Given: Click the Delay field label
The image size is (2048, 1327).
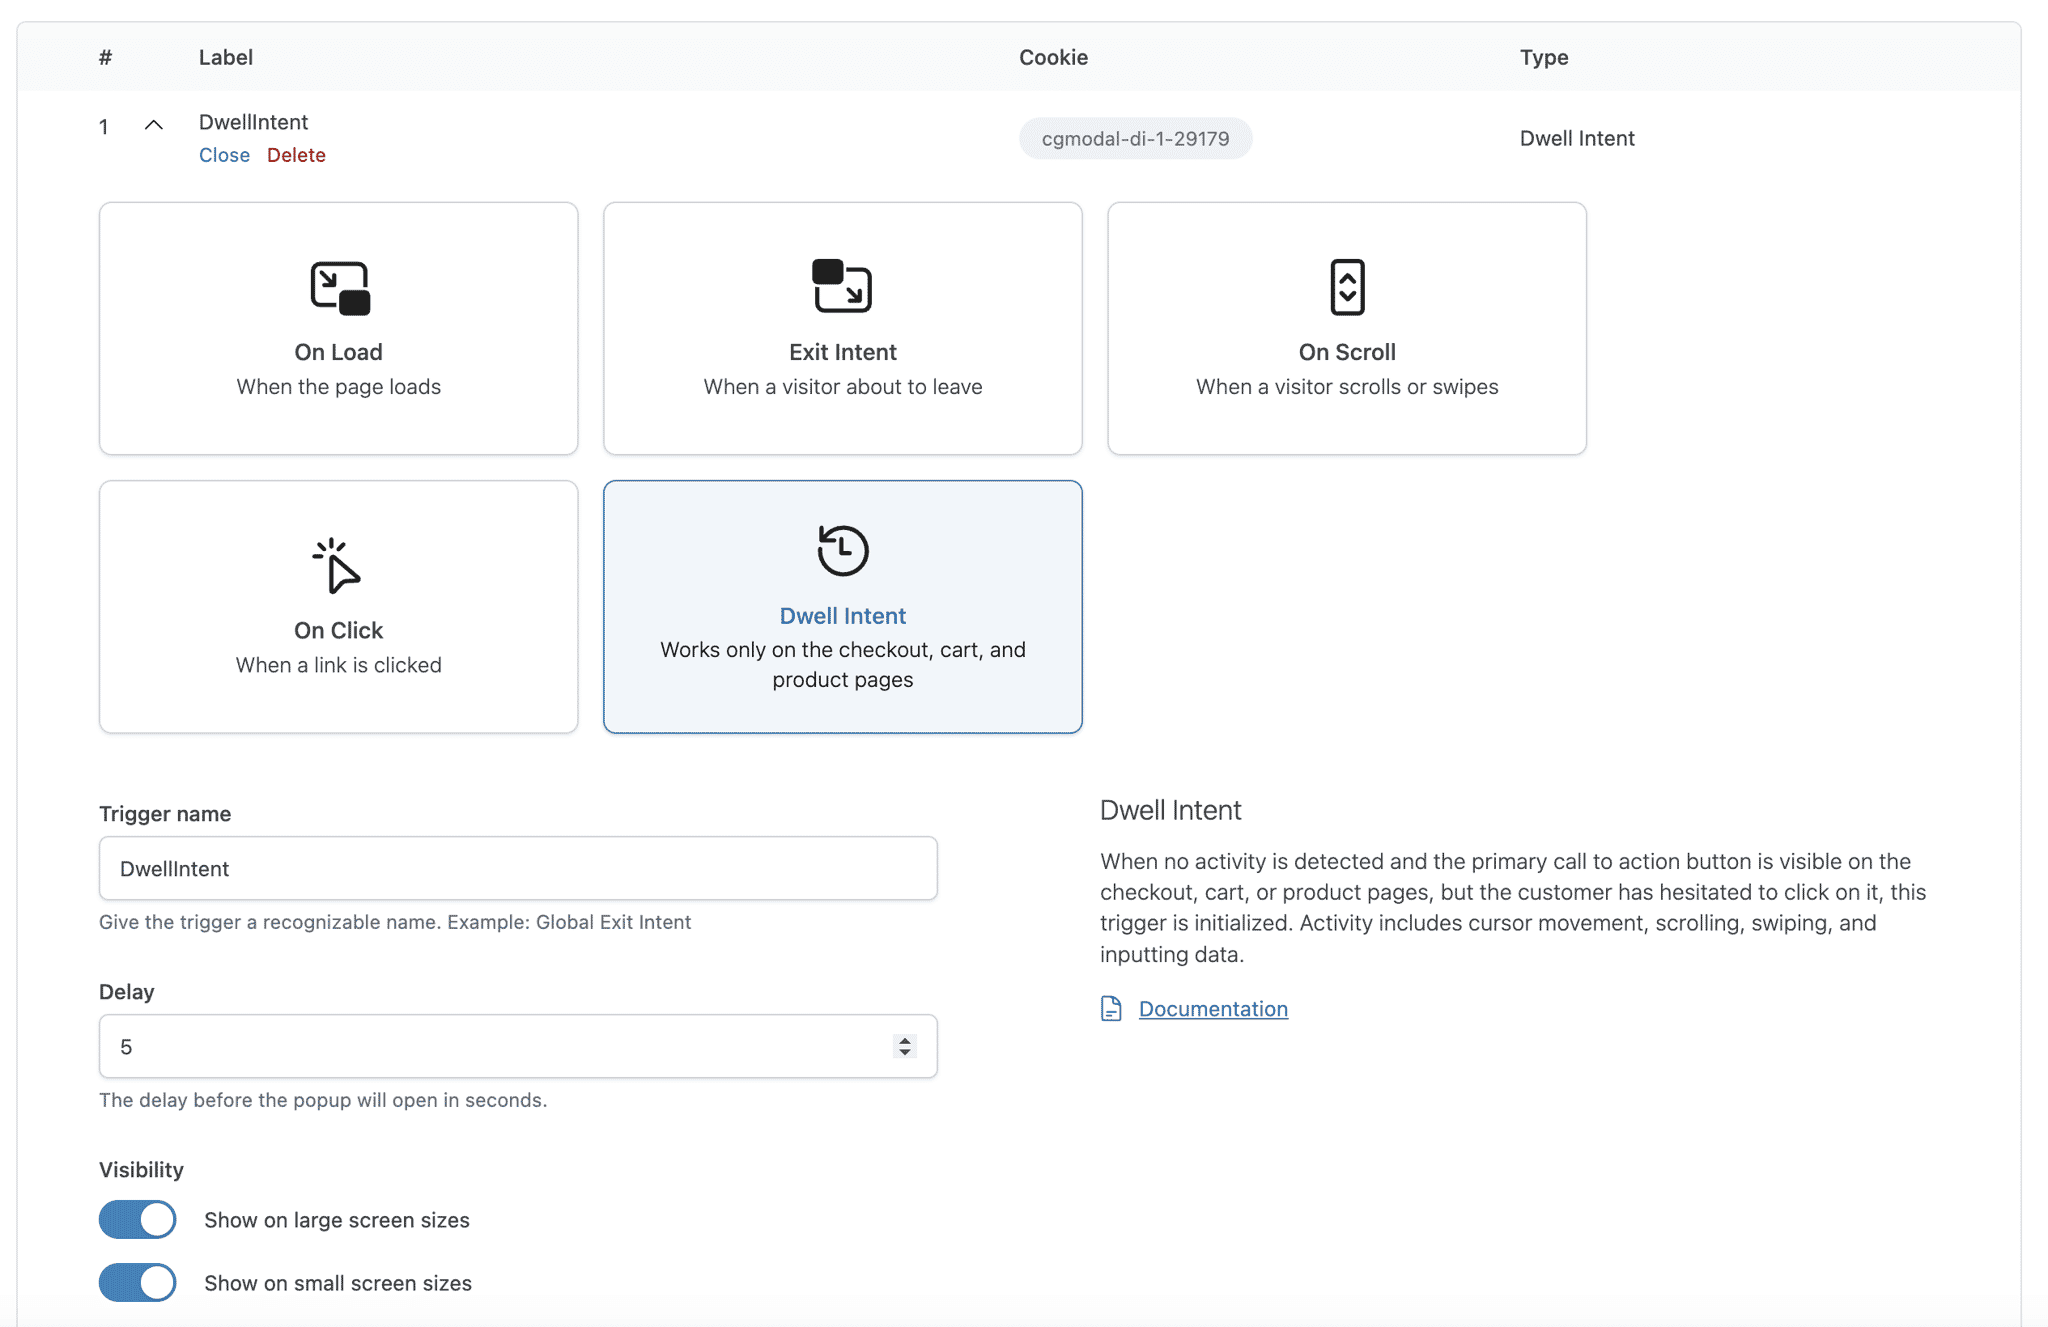Looking at the screenshot, I should pos(126,992).
